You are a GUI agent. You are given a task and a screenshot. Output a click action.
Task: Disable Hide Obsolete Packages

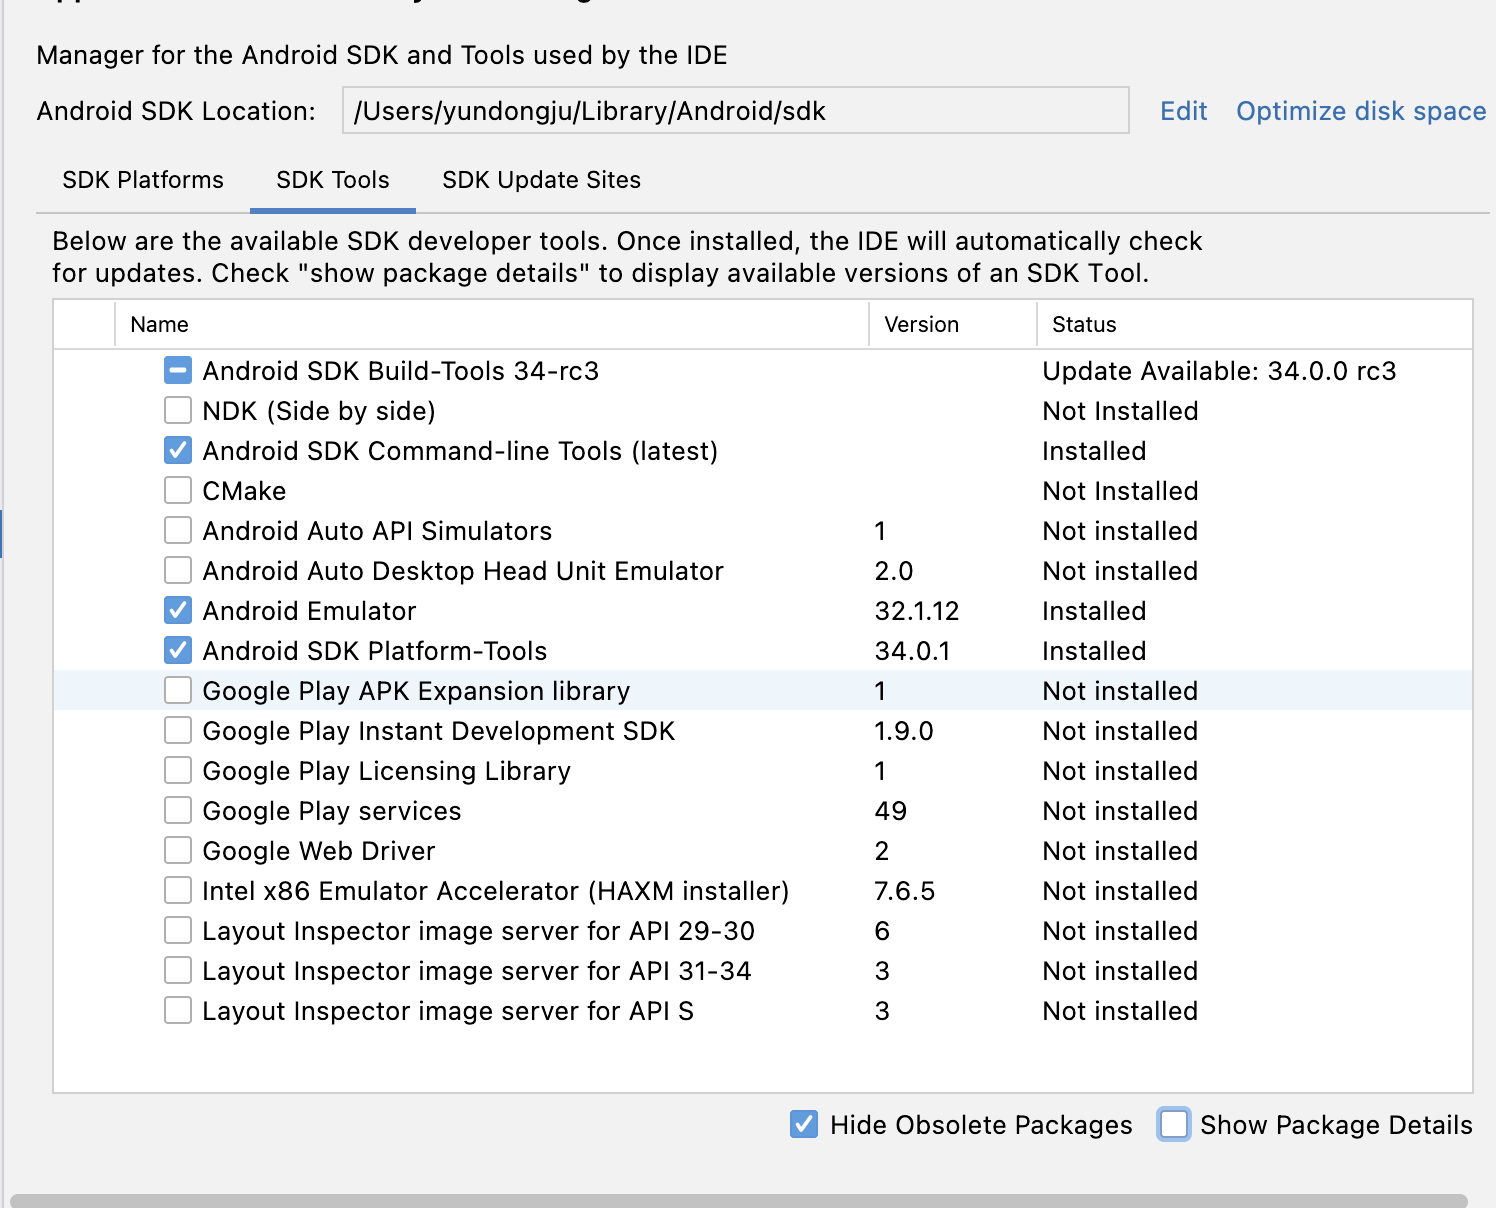(804, 1125)
